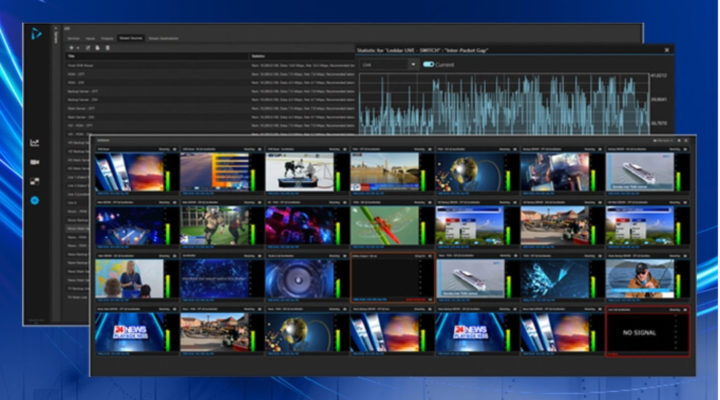Click the plus add icon in sources toolbar

(71, 48)
